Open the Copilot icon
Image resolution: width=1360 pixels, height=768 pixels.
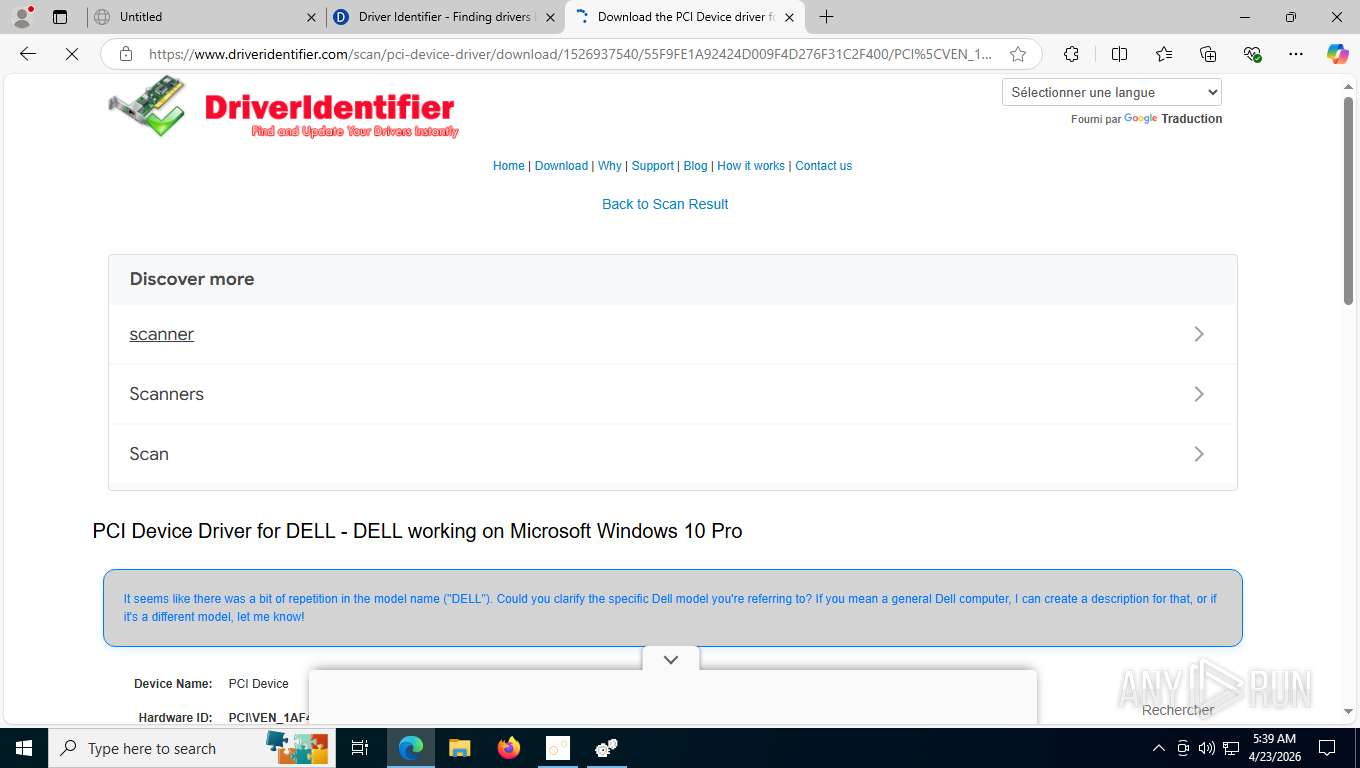point(1337,54)
